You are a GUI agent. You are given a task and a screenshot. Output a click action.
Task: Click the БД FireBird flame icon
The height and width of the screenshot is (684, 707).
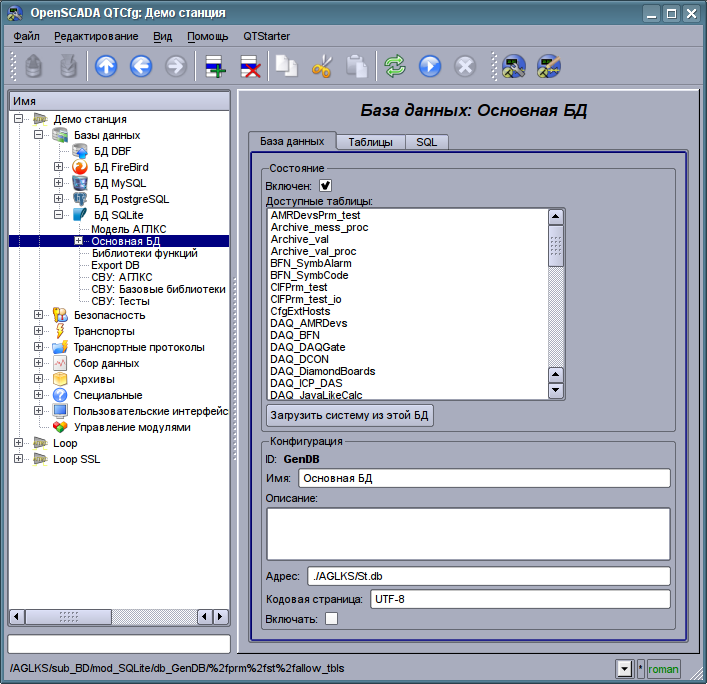pos(80,167)
